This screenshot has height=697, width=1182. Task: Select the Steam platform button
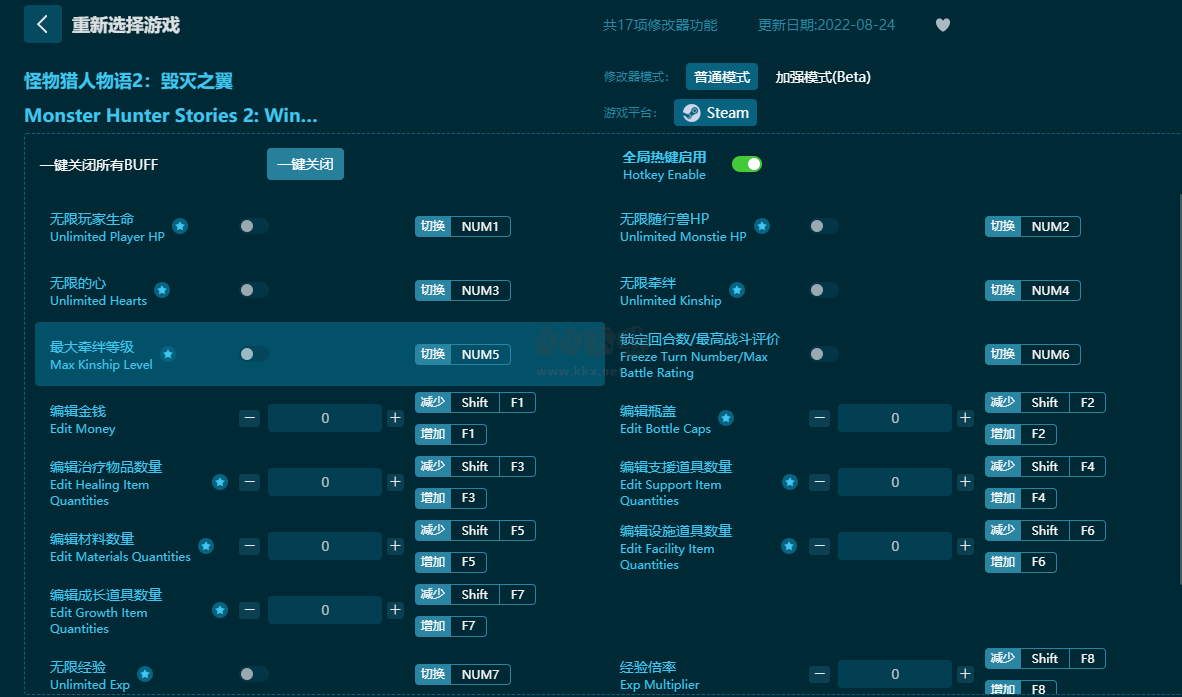(x=715, y=113)
